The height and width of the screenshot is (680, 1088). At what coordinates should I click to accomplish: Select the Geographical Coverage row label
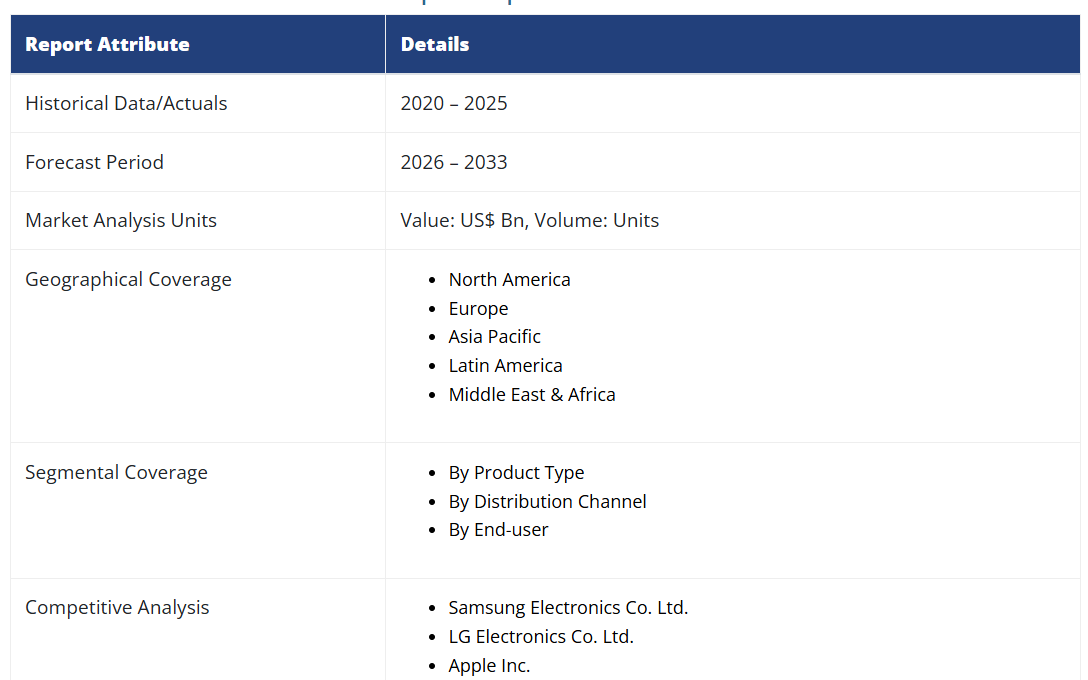[128, 279]
